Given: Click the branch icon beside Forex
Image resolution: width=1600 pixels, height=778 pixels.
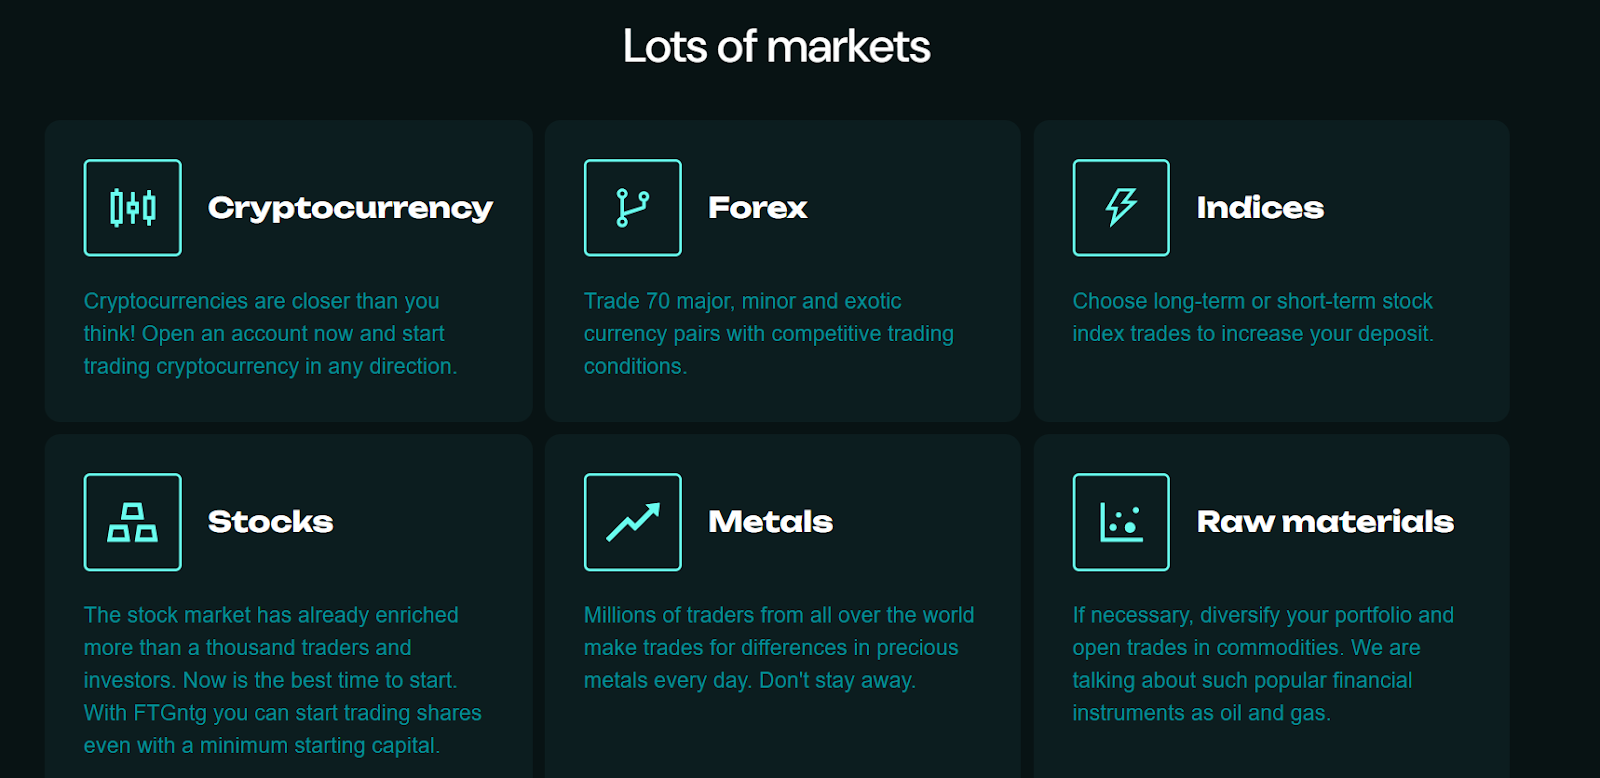Looking at the screenshot, I should (633, 208).
